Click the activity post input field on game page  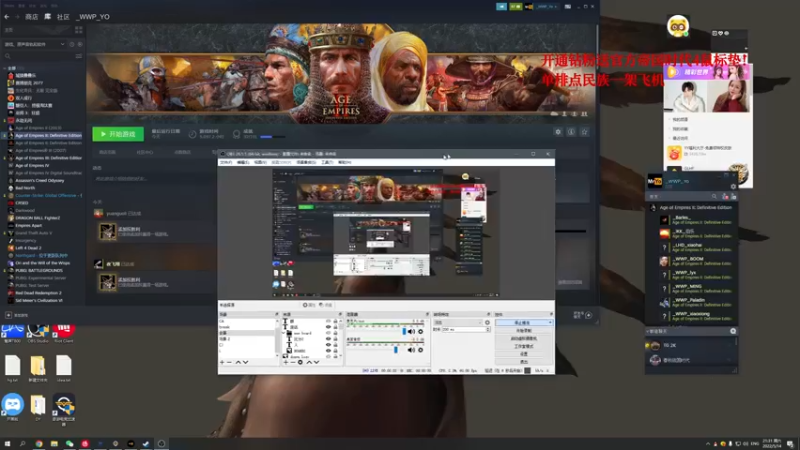click(153, 179)
